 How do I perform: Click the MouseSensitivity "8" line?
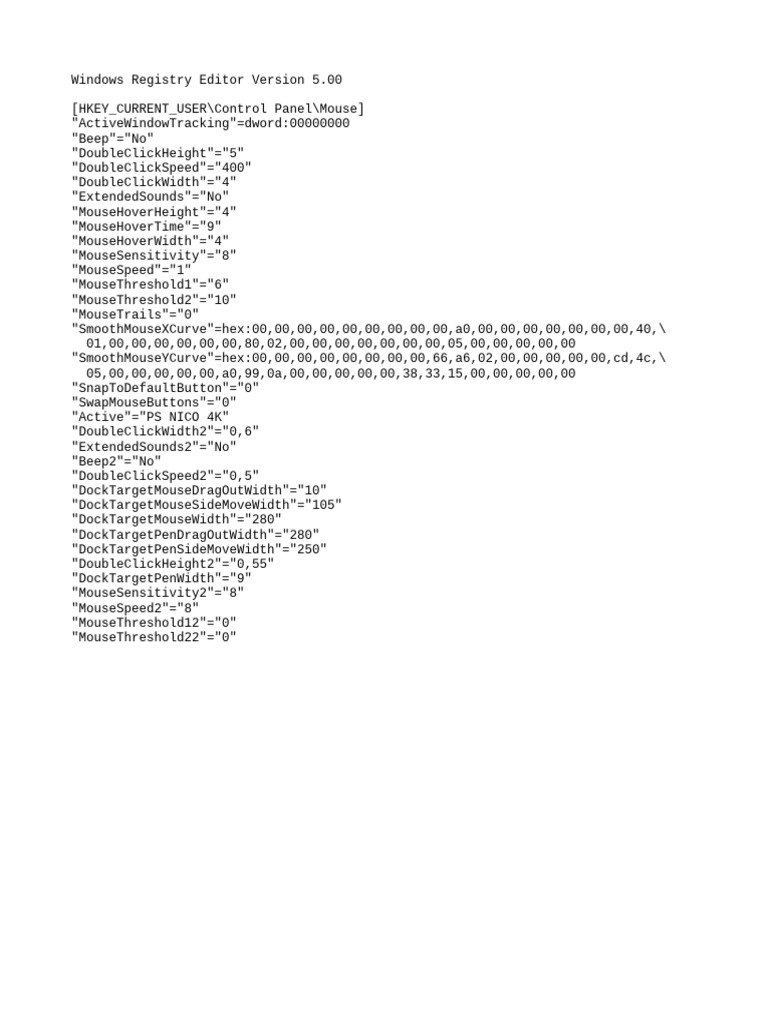tap(153, 255)
